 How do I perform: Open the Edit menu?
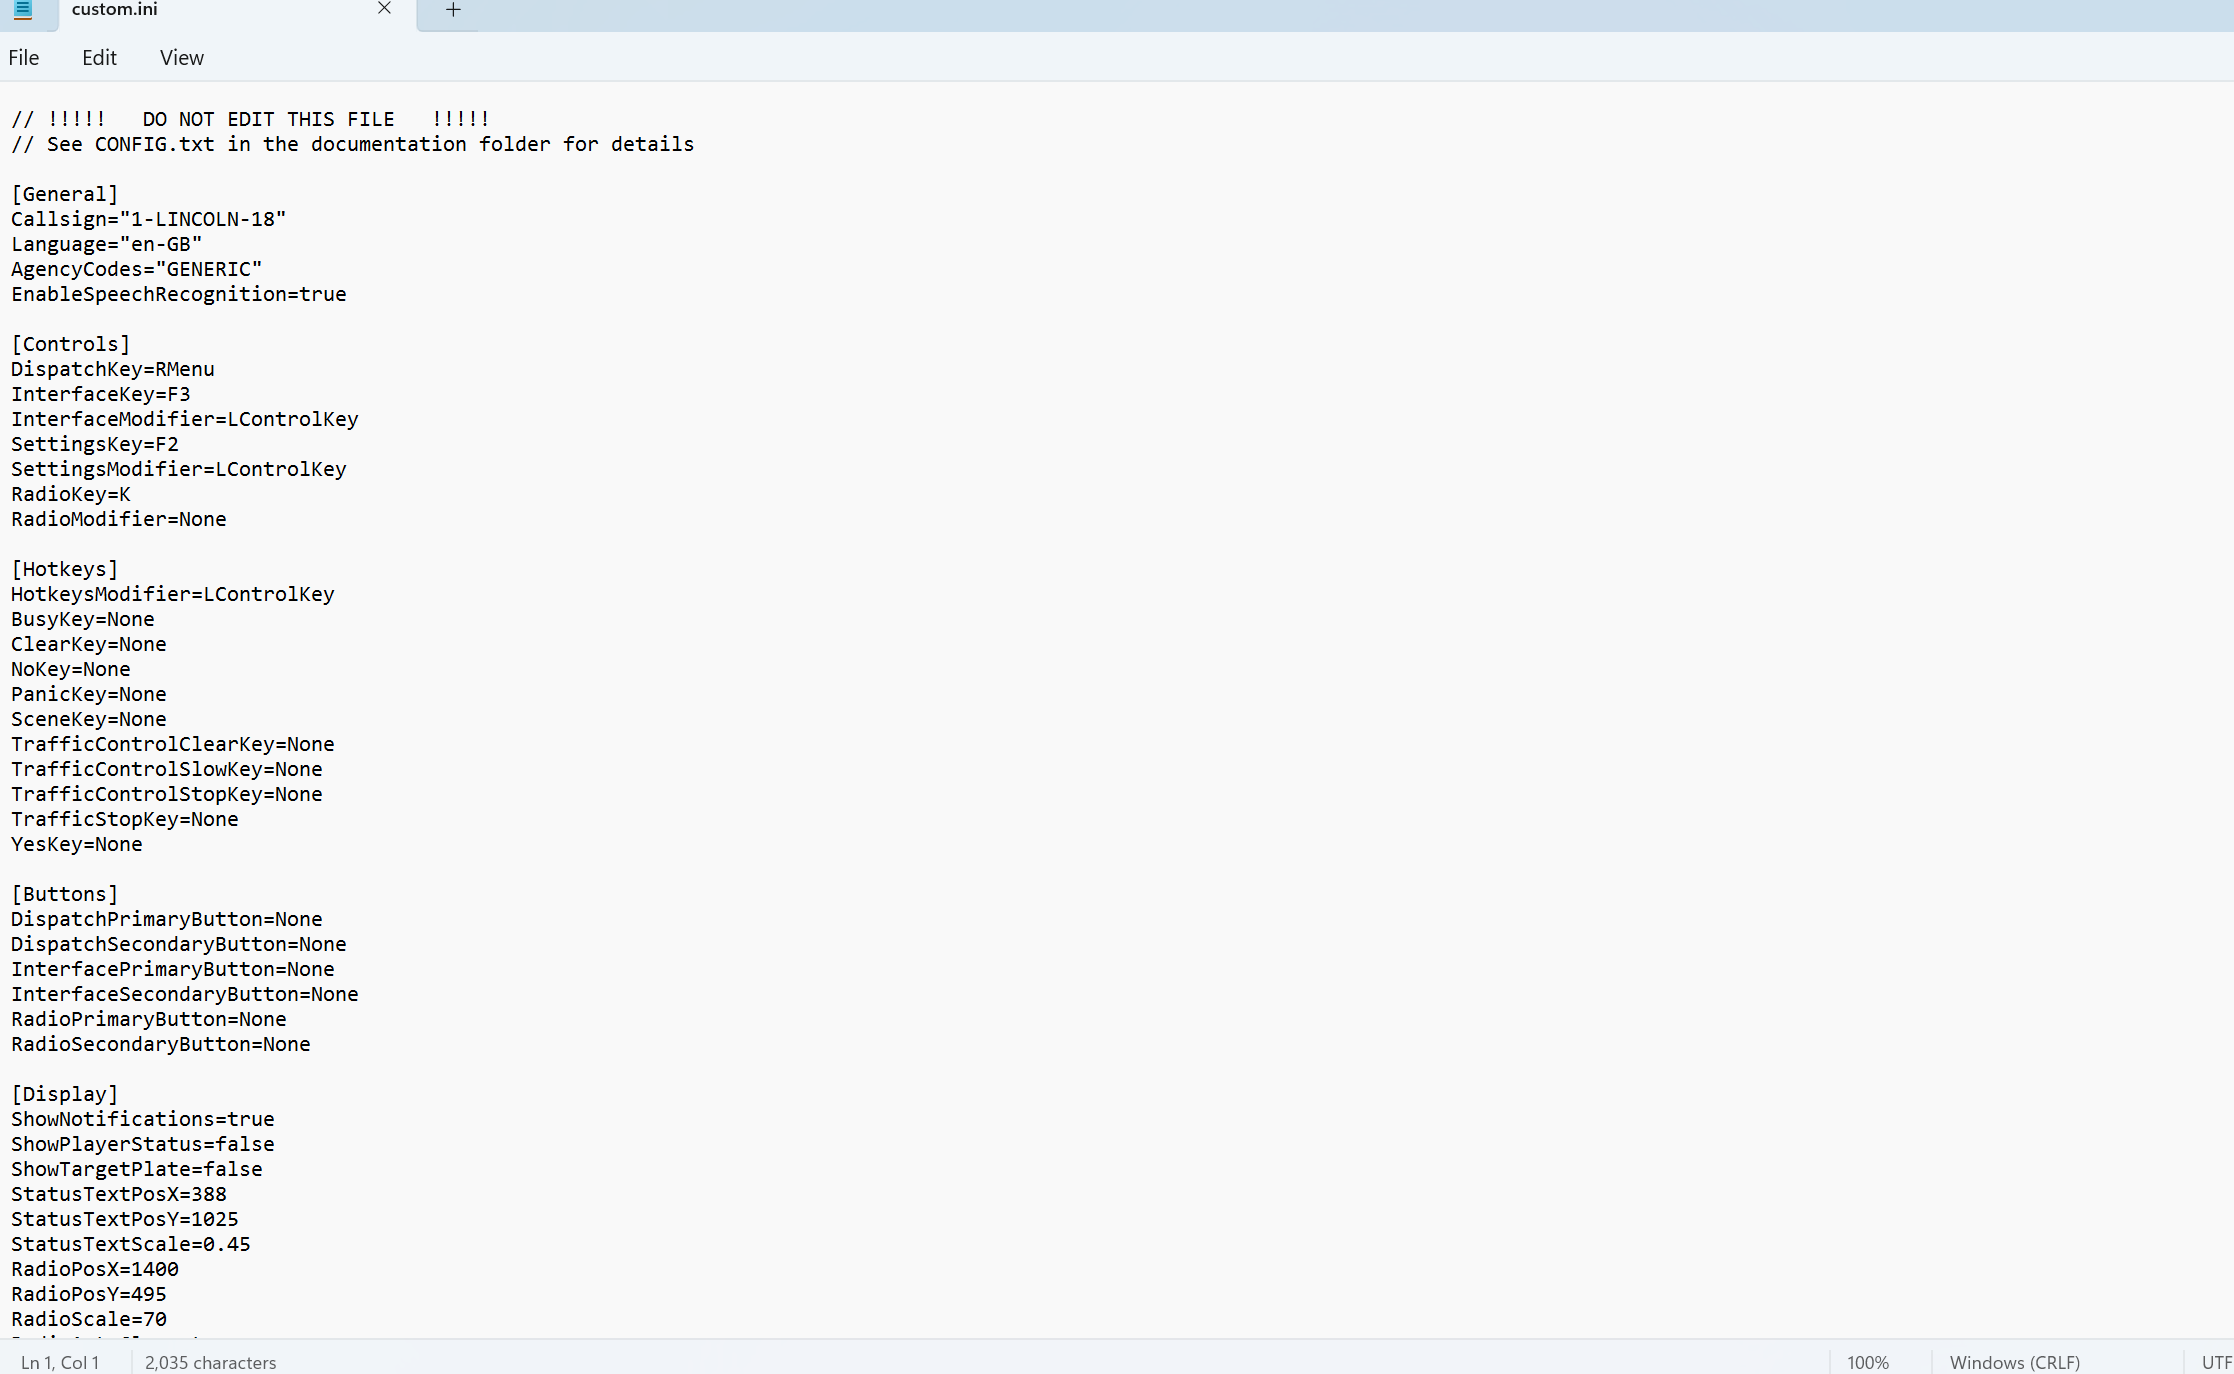[x=99, y=58]
